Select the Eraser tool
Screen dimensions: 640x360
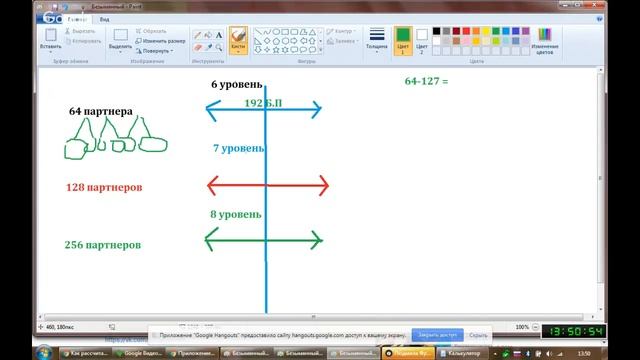point(197,47)
